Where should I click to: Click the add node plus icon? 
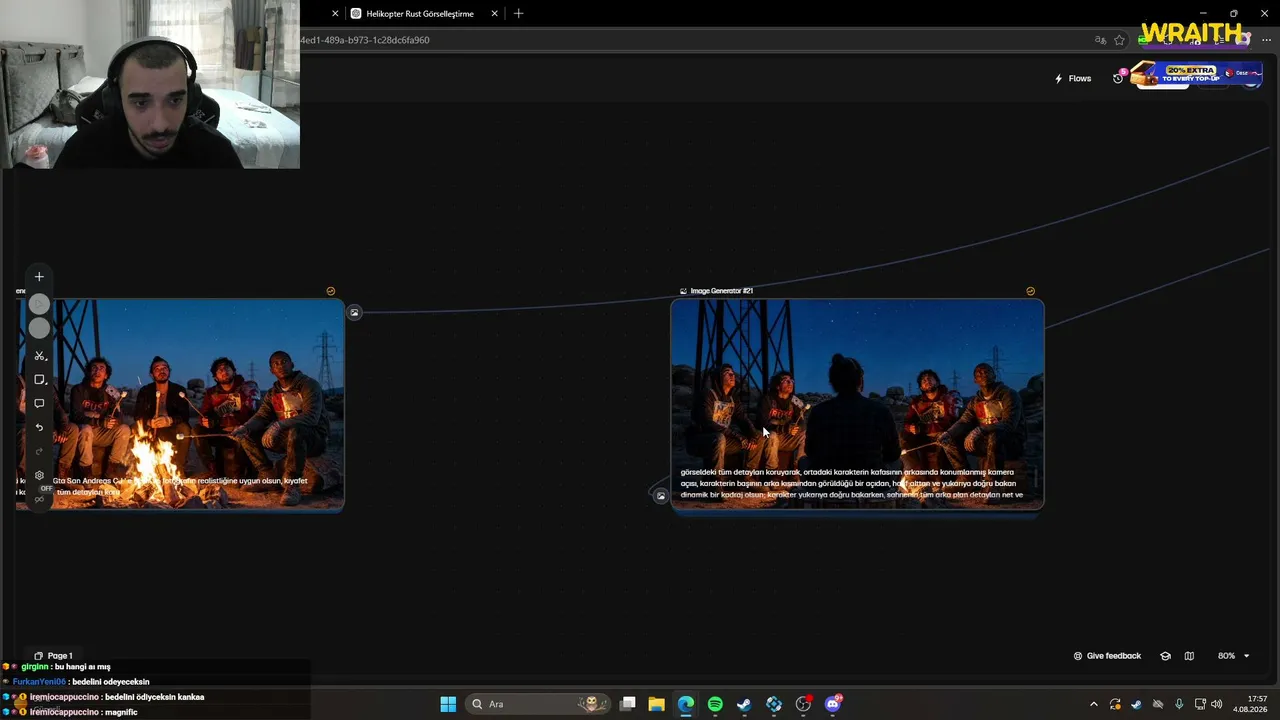click(39, 277)
